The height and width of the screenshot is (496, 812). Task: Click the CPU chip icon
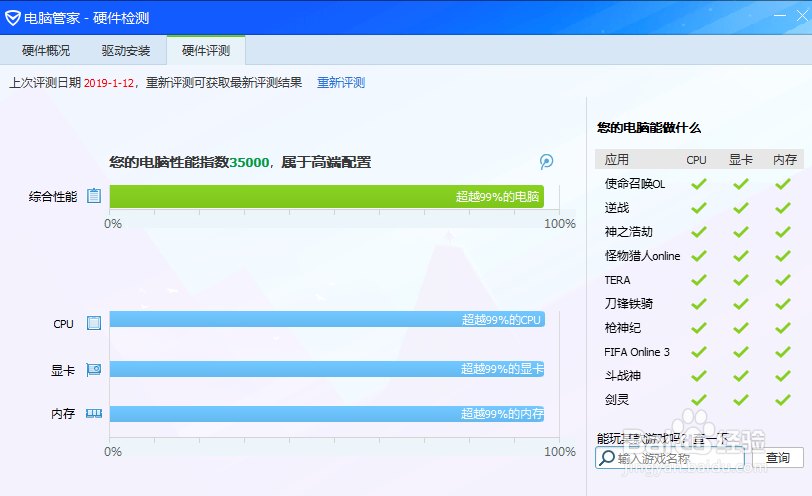click(94, 323)
